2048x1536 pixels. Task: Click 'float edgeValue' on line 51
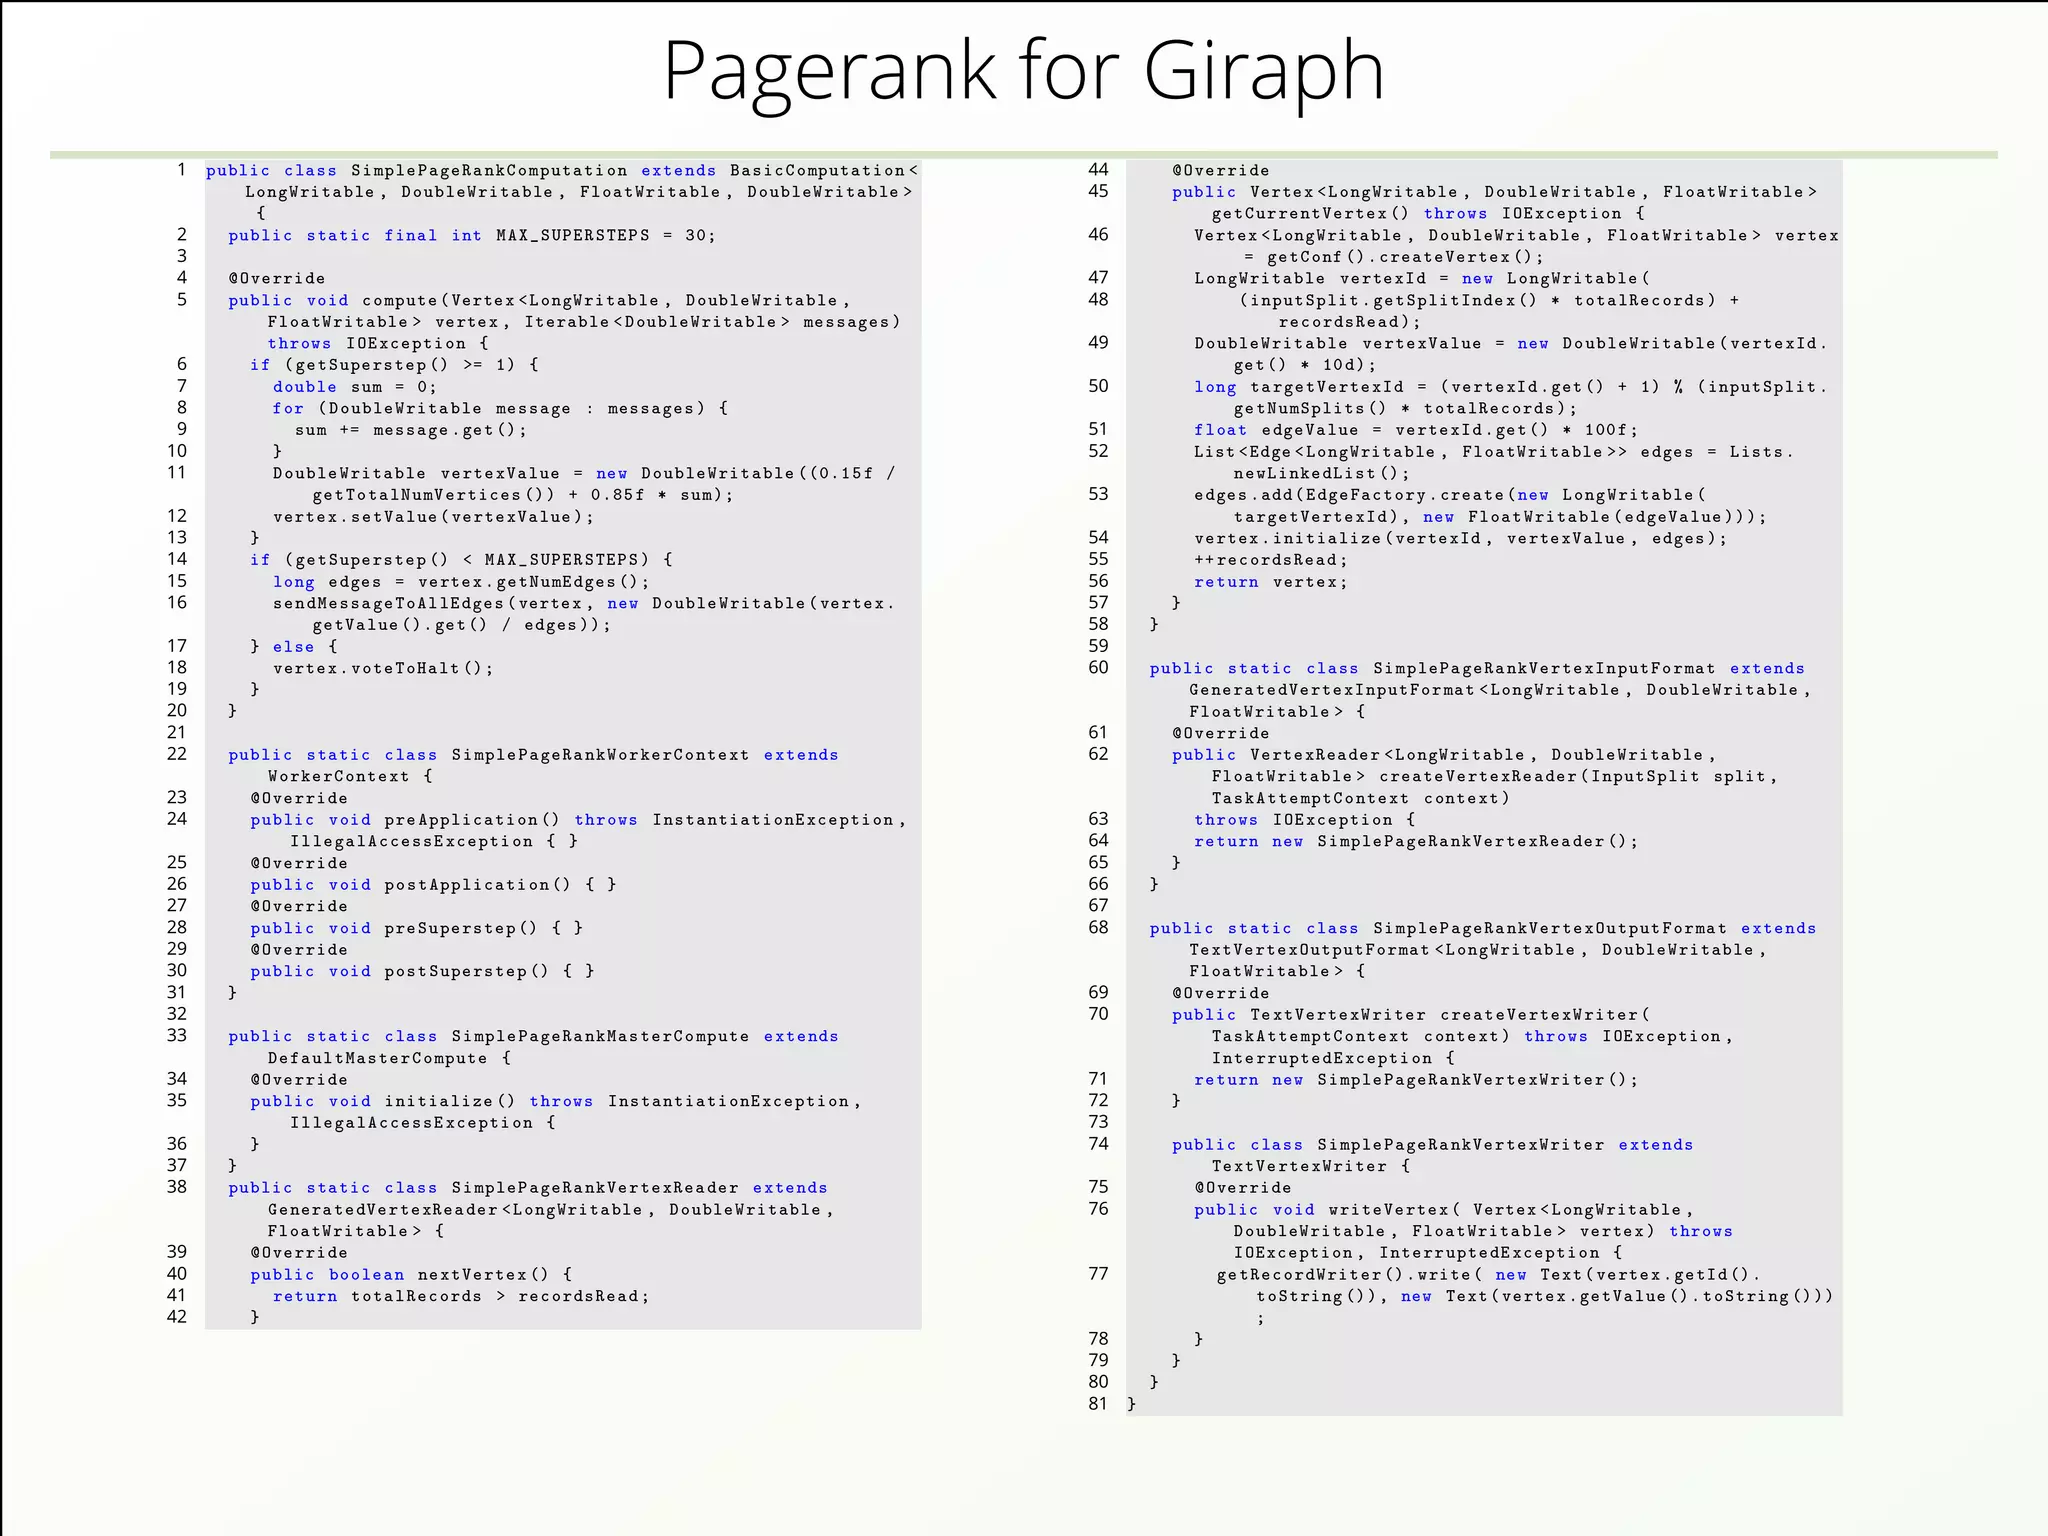(x=1277, y=430)
